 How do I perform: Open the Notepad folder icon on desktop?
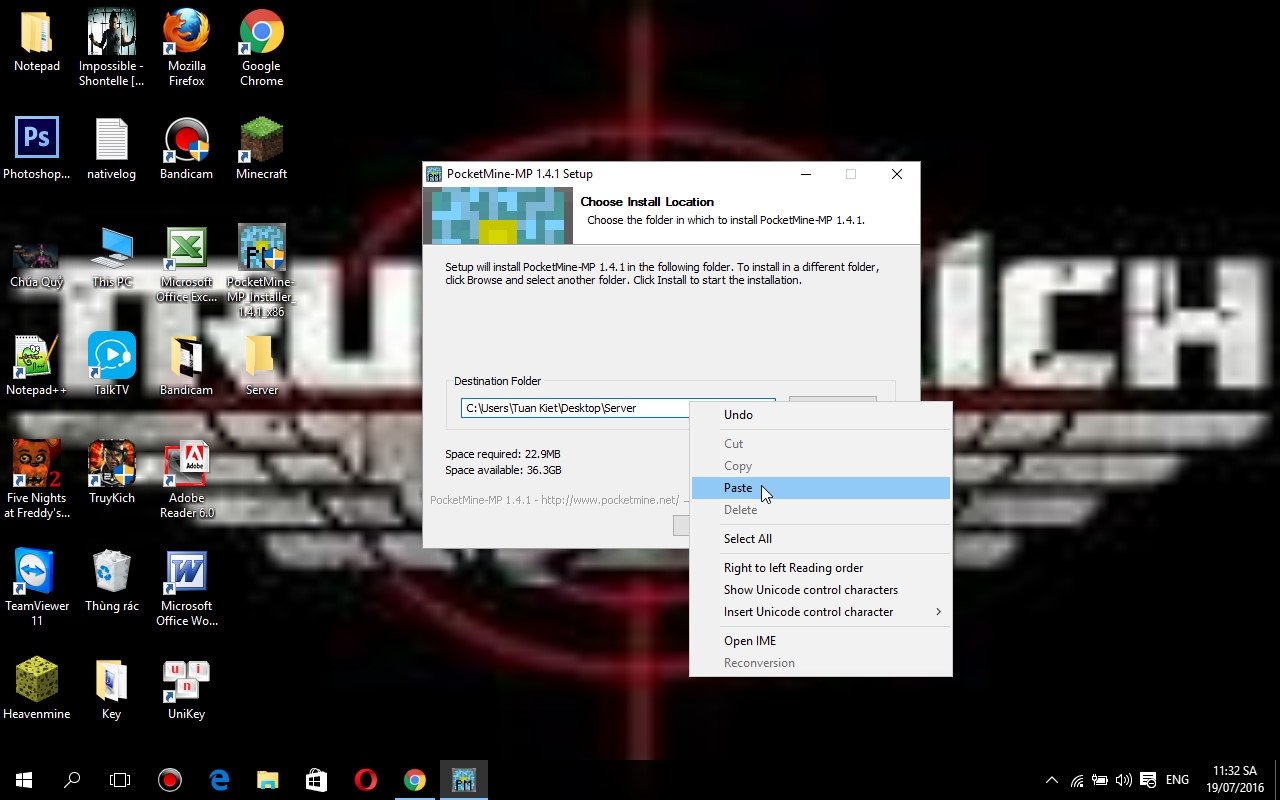[x=37, y=41]
